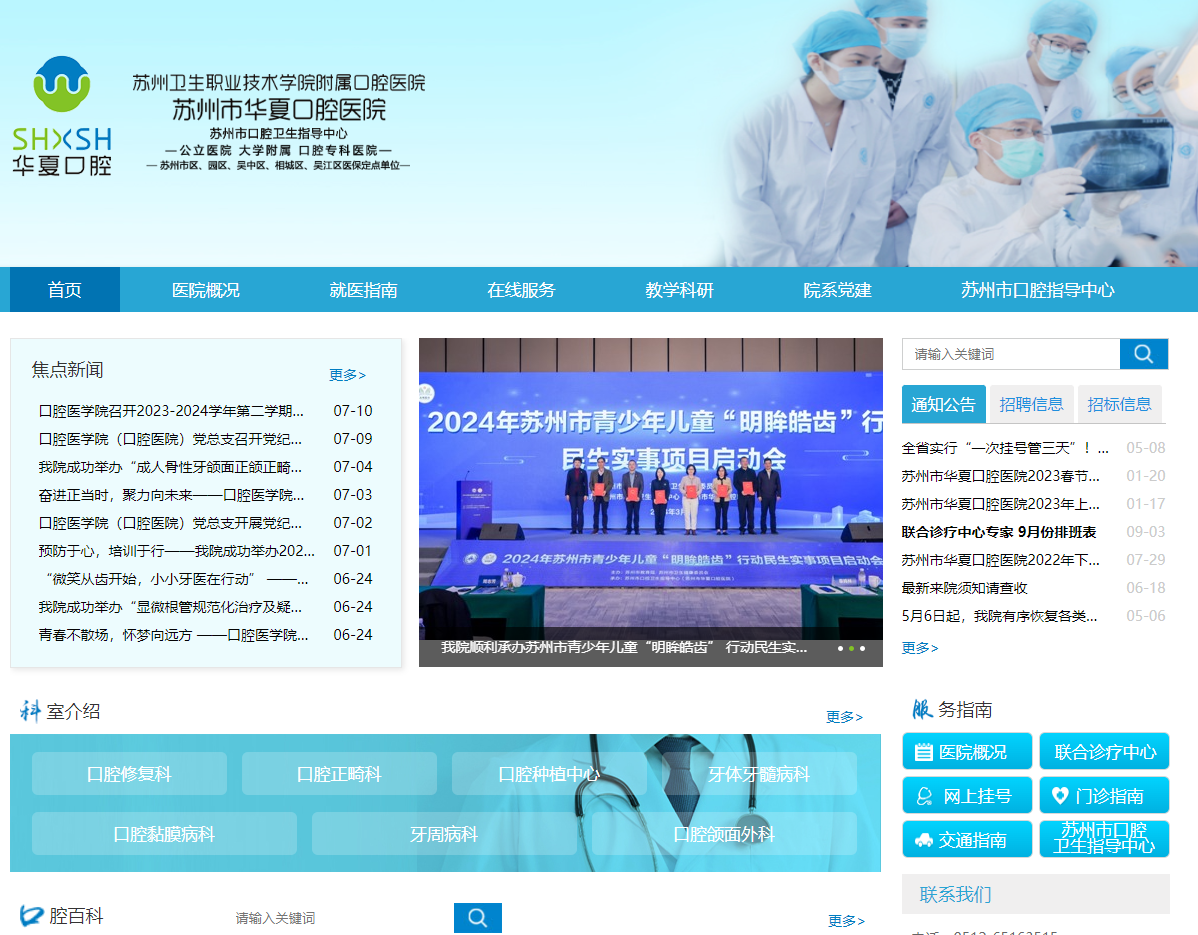
Task: Click the 联系我们 section header
Action: pyautogui.click(x=1035, y=894)
